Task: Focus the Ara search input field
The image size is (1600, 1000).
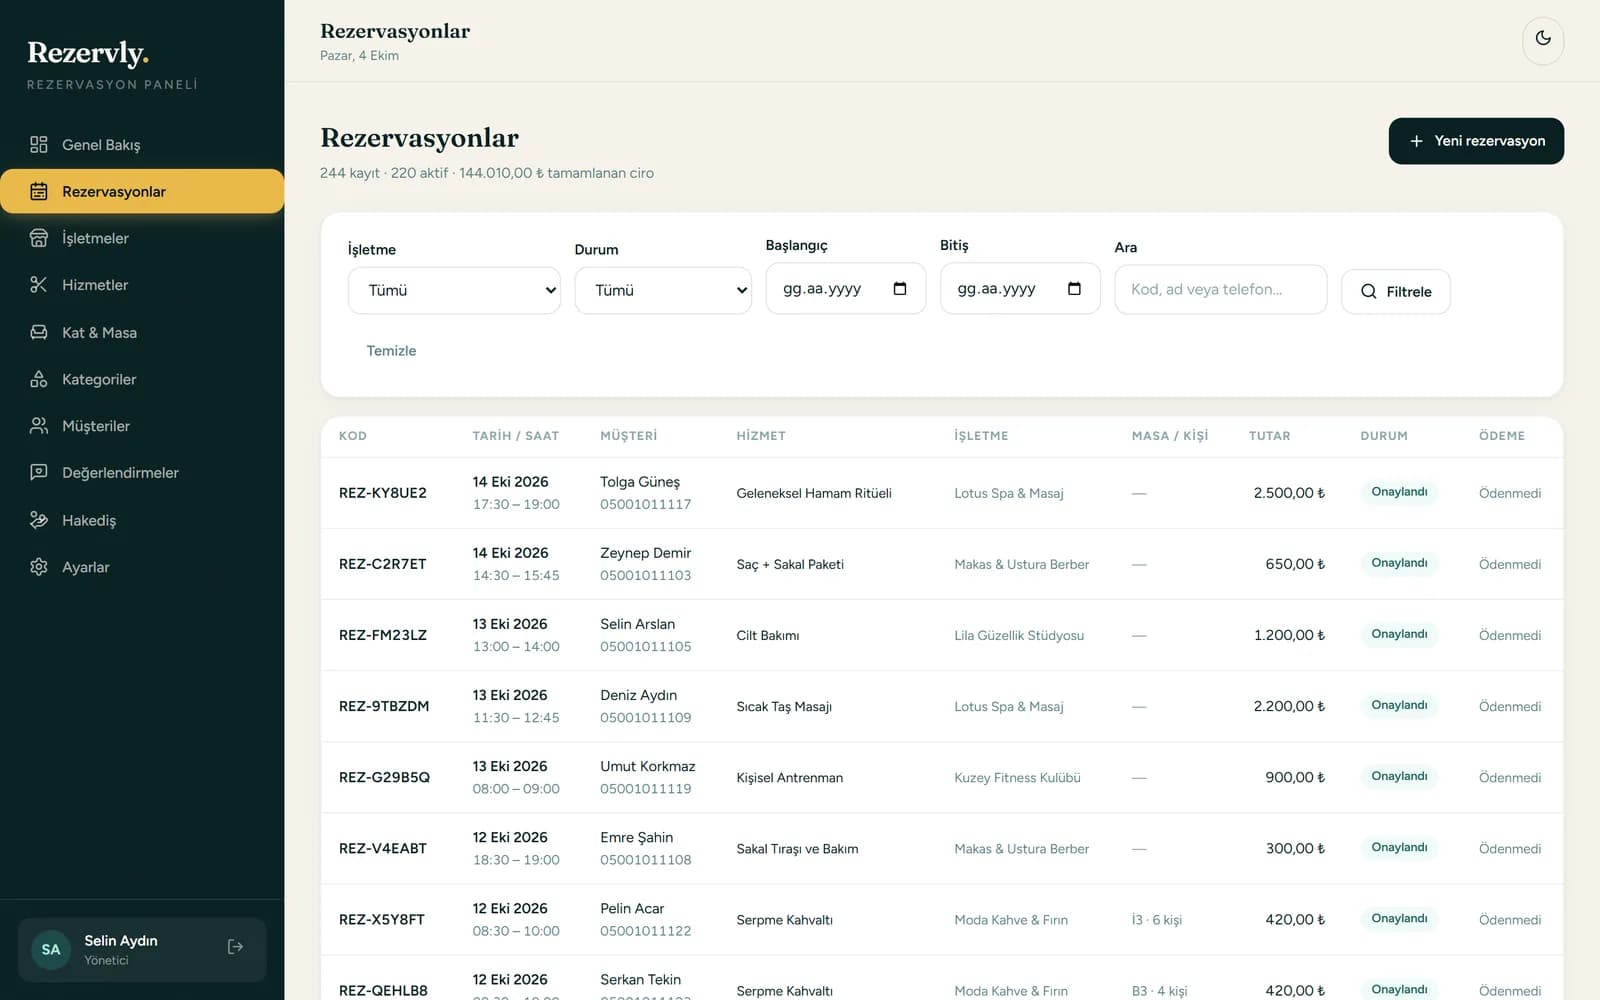Action: click(1220, 289)
